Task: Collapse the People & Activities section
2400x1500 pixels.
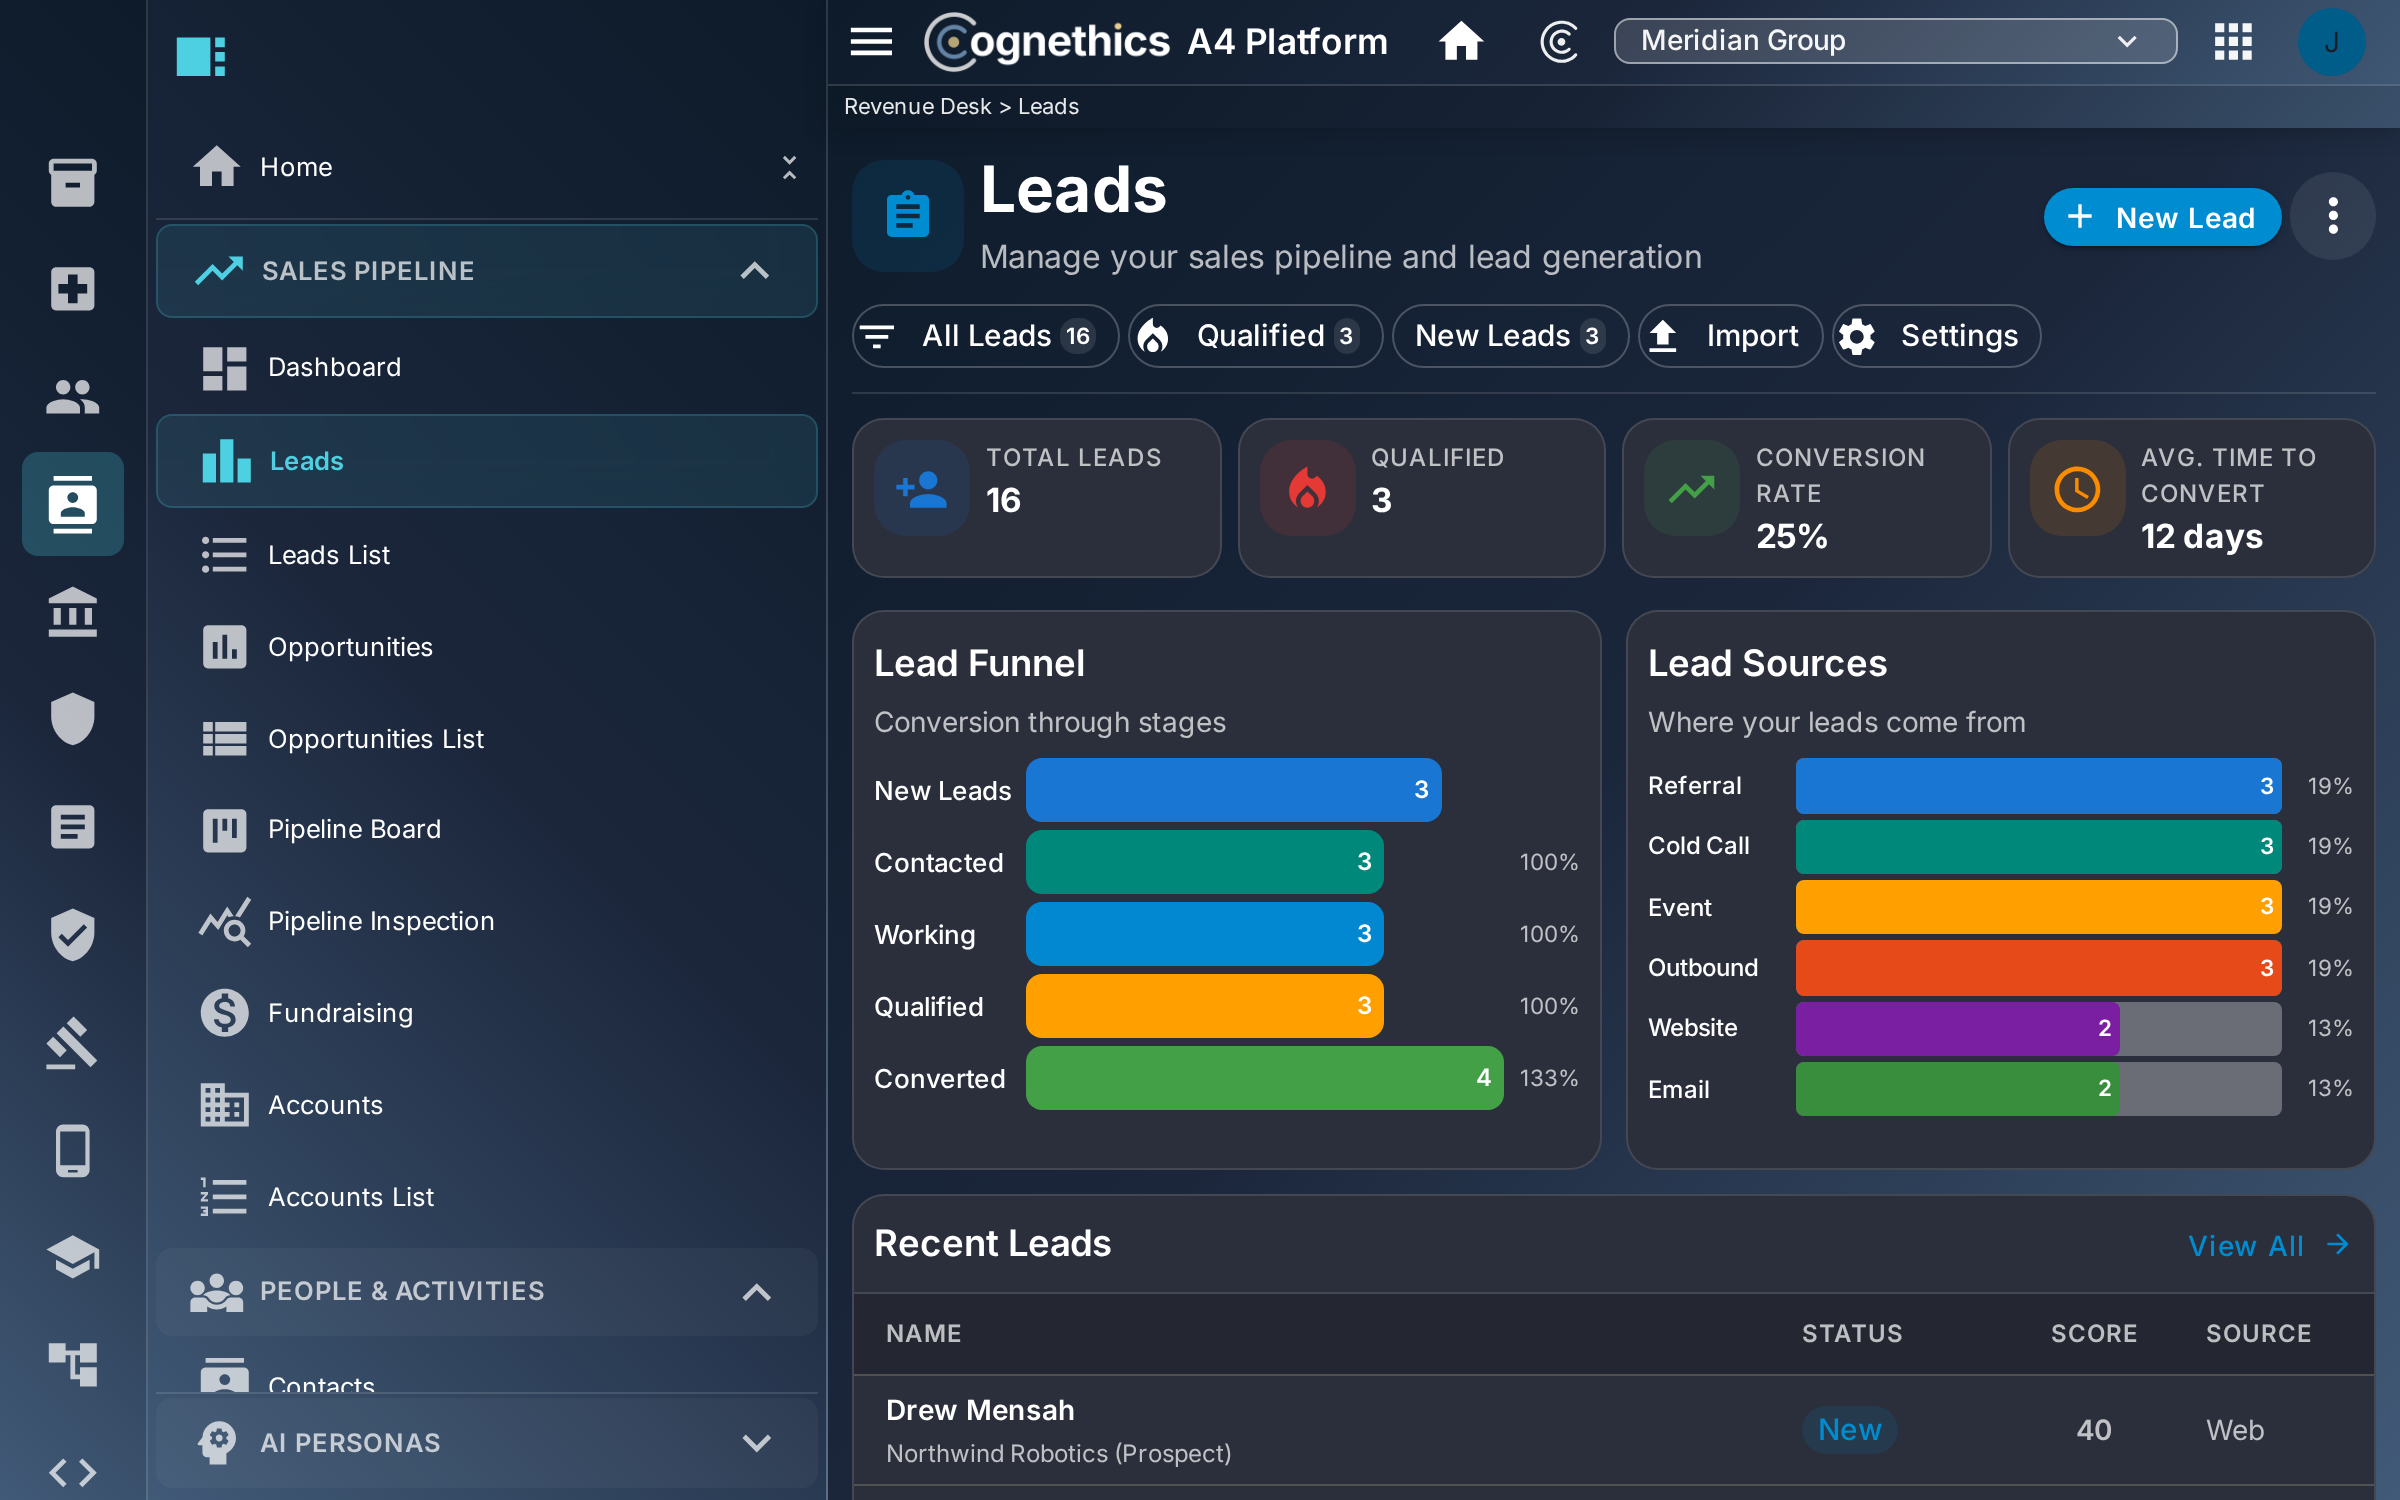Action: pos(487,1291)
